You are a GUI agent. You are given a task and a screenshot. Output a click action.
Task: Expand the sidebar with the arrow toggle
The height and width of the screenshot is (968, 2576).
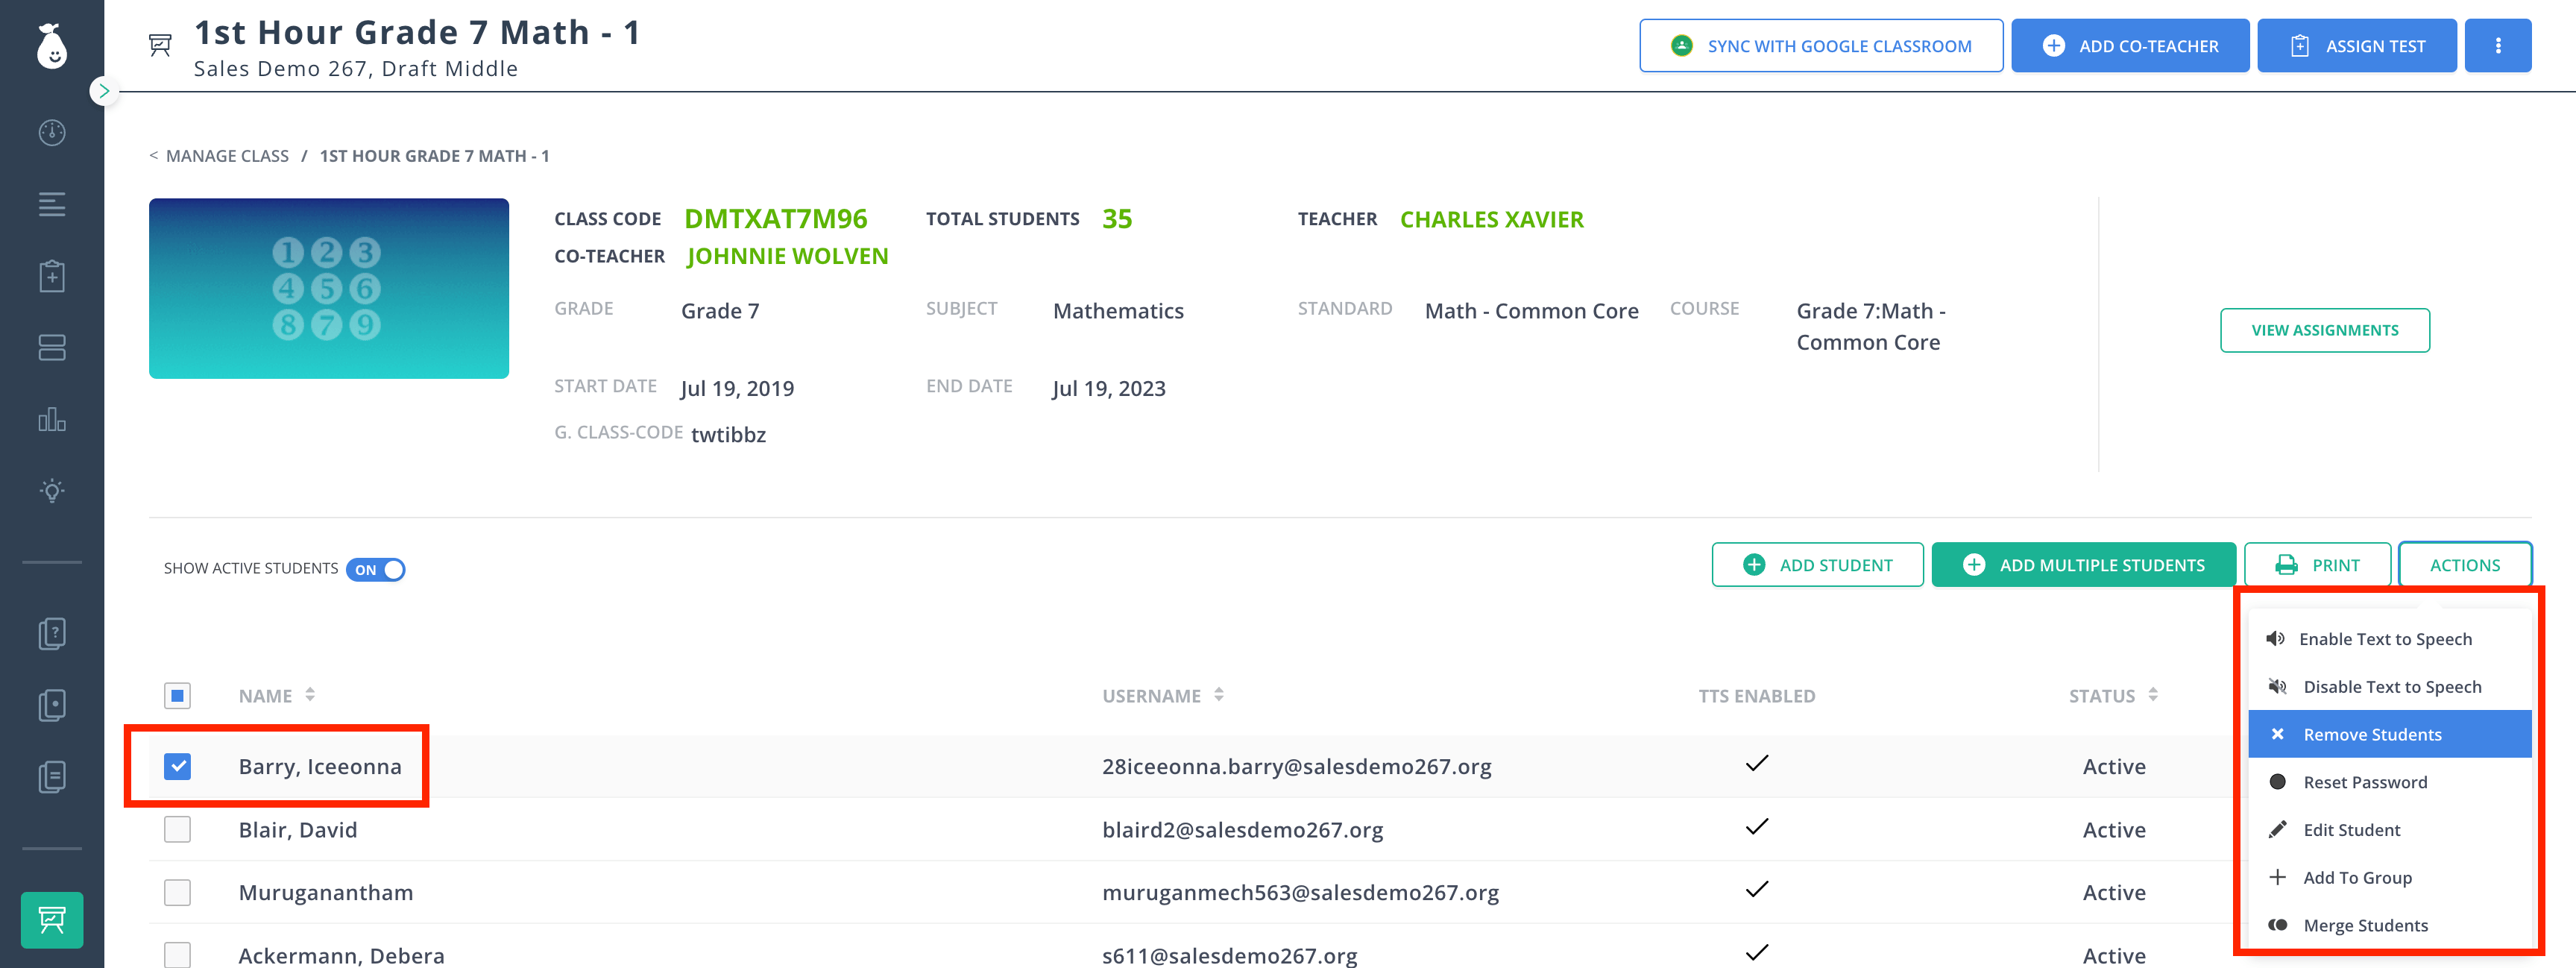point(103,91)
